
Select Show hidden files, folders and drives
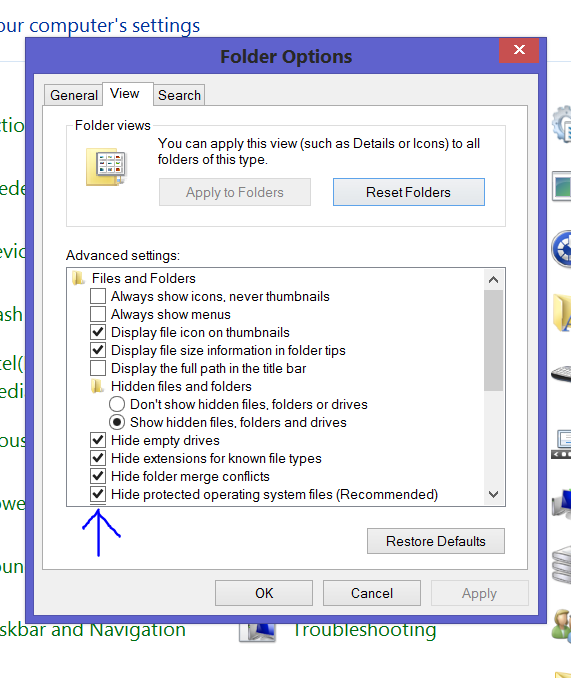(117, 422)
